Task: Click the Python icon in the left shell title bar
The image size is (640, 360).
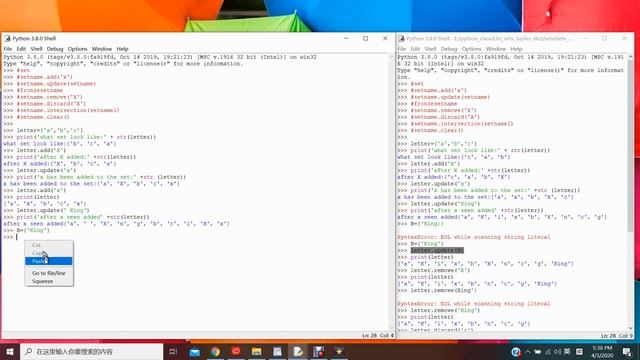Action: coord(7,38)
